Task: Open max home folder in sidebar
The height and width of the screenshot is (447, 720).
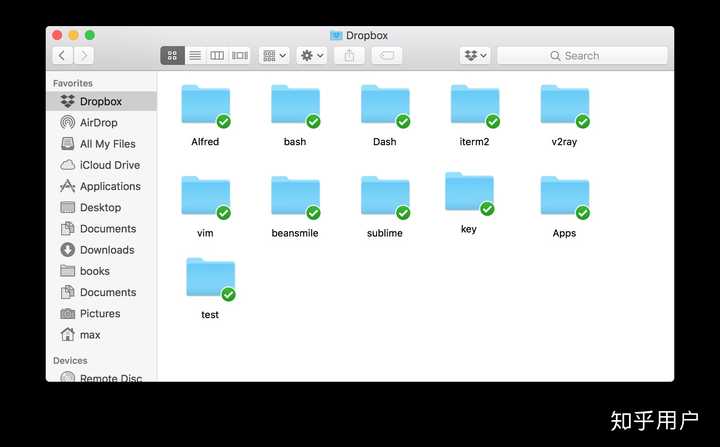Action: (x=101, y=334)
